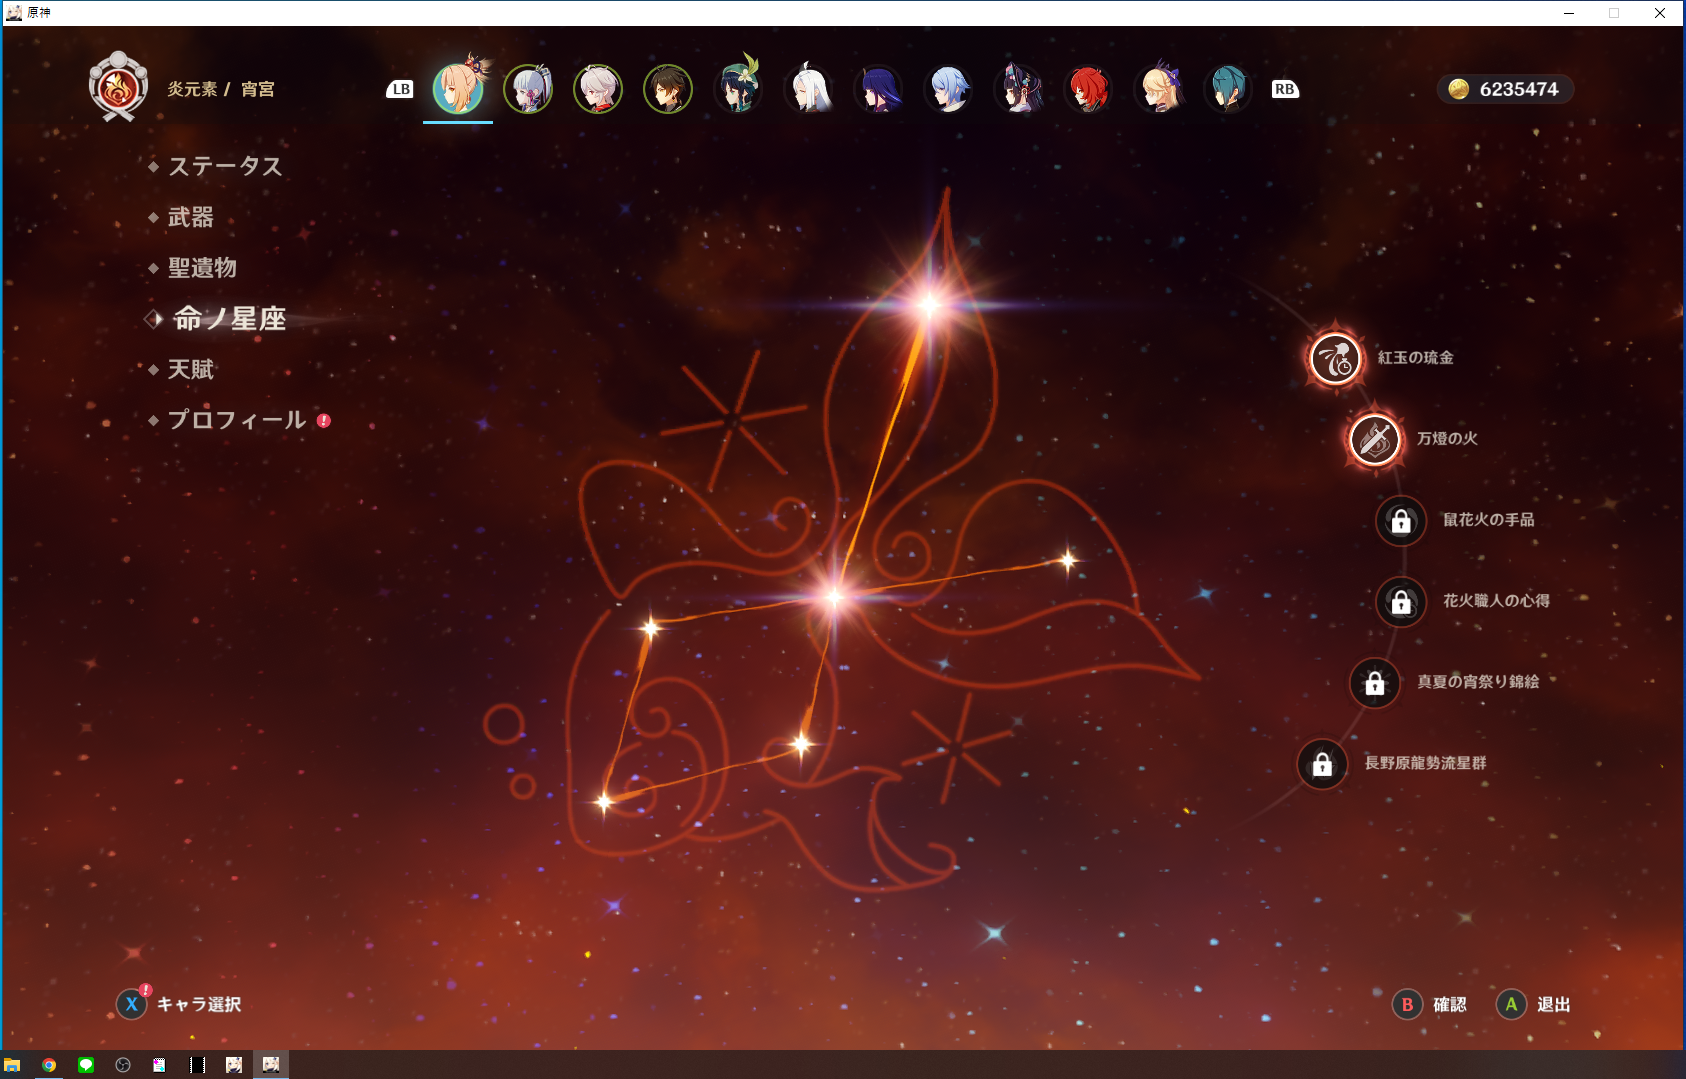
Task: Minimize the 原神 game window
Action: [x=1569, y=13]
